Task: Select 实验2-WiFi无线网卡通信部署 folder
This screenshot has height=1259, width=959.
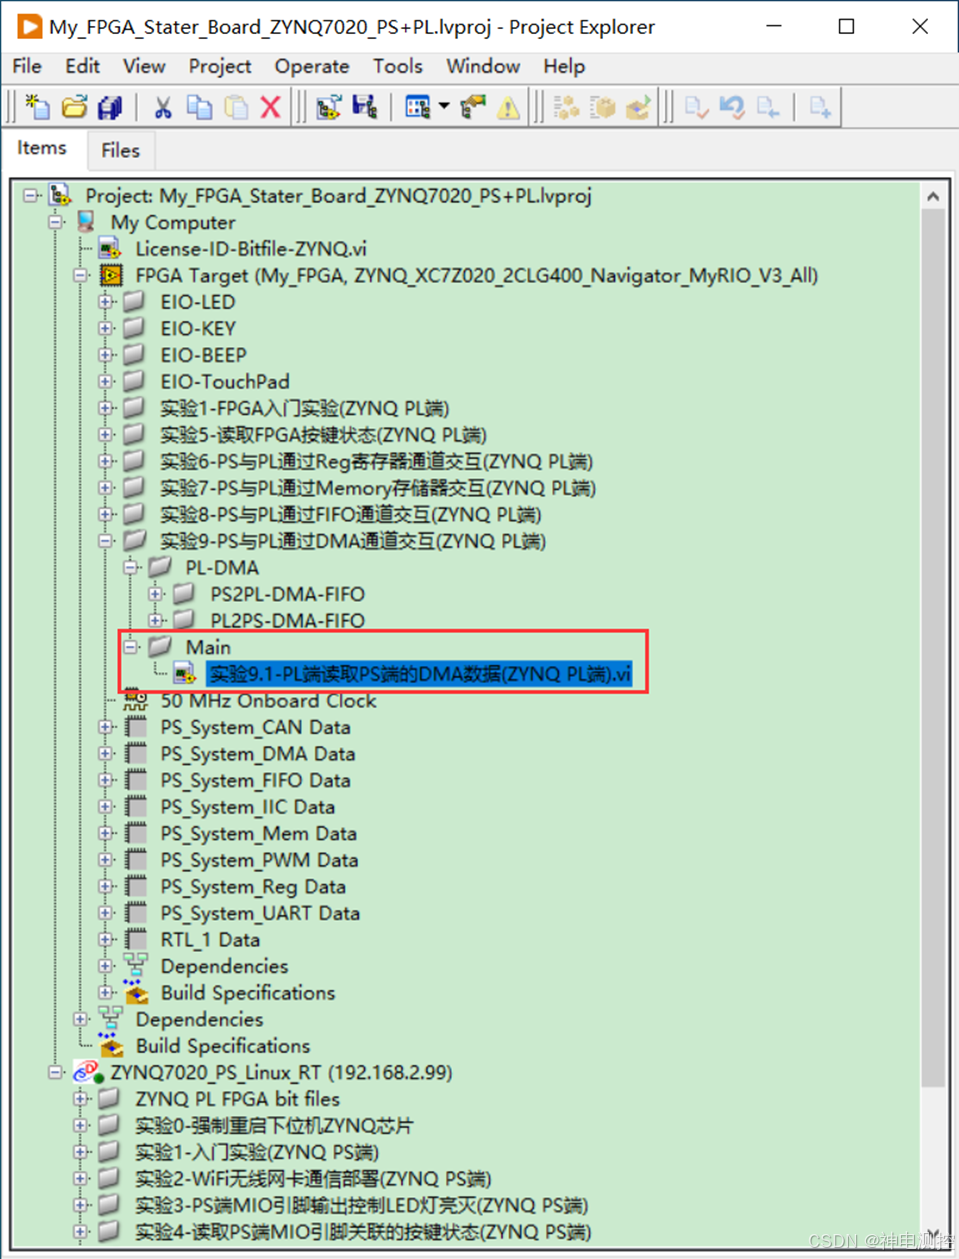Action: coord(313,1178)
